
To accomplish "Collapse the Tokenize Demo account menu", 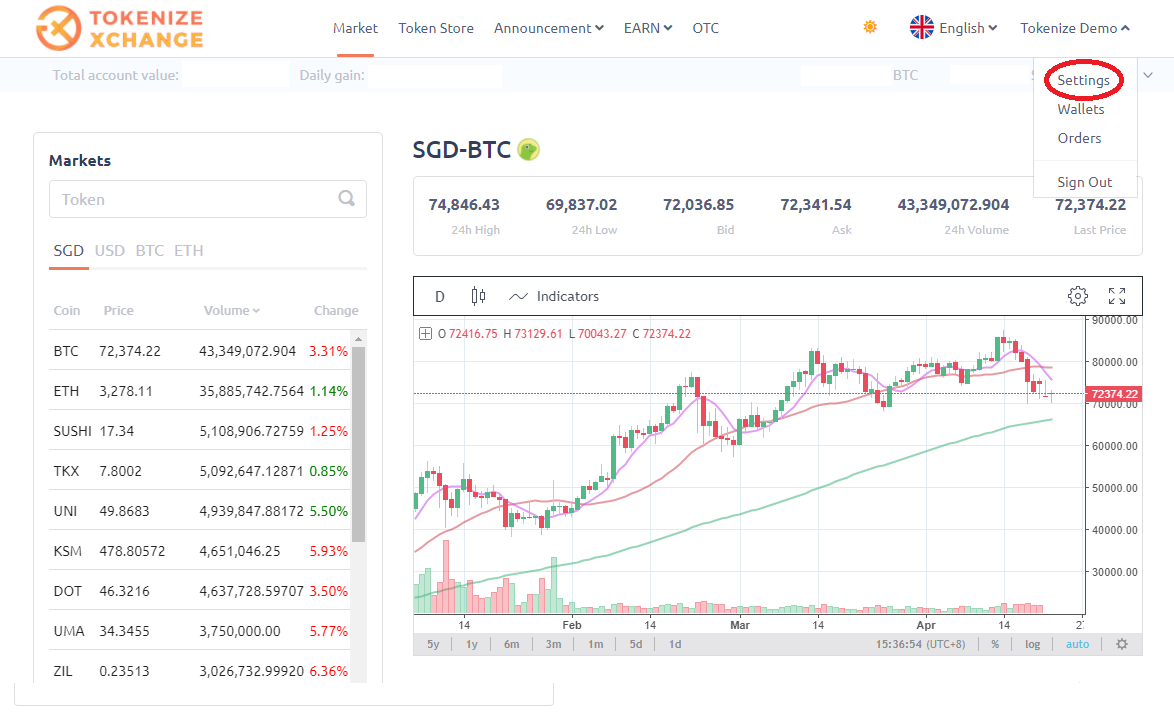I will click(1074, 28).
